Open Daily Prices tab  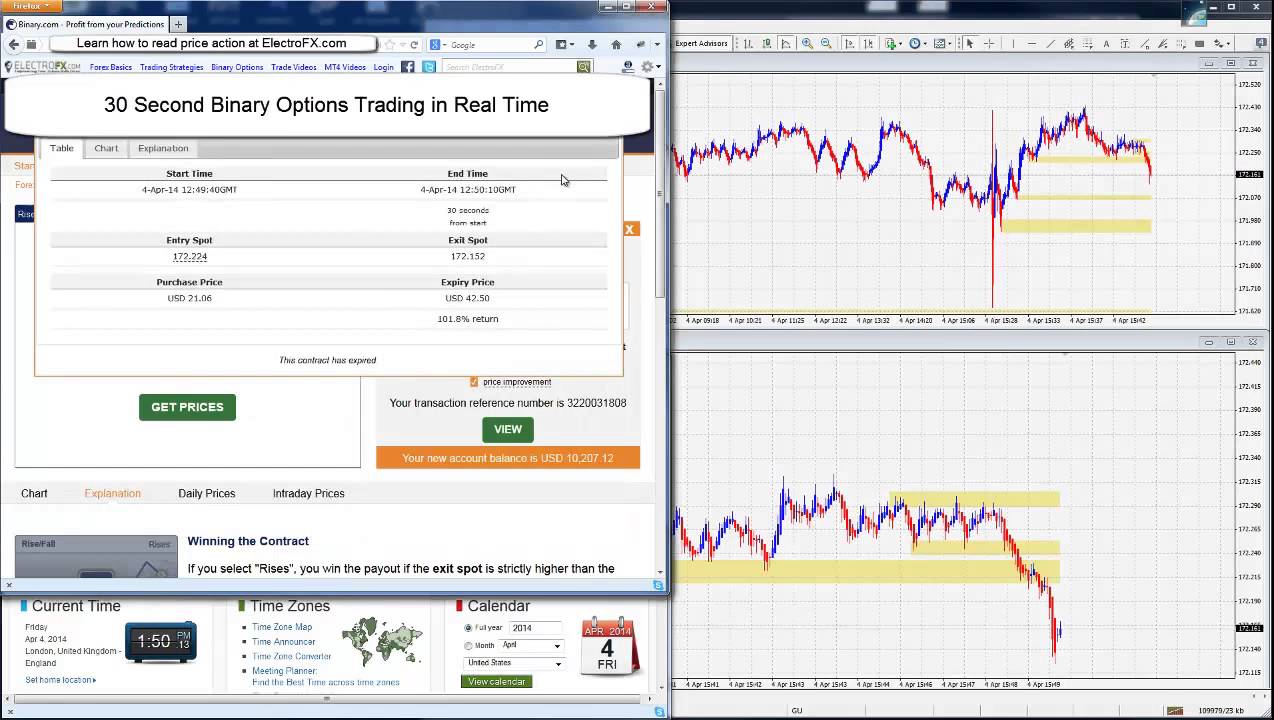click(207, 493)
